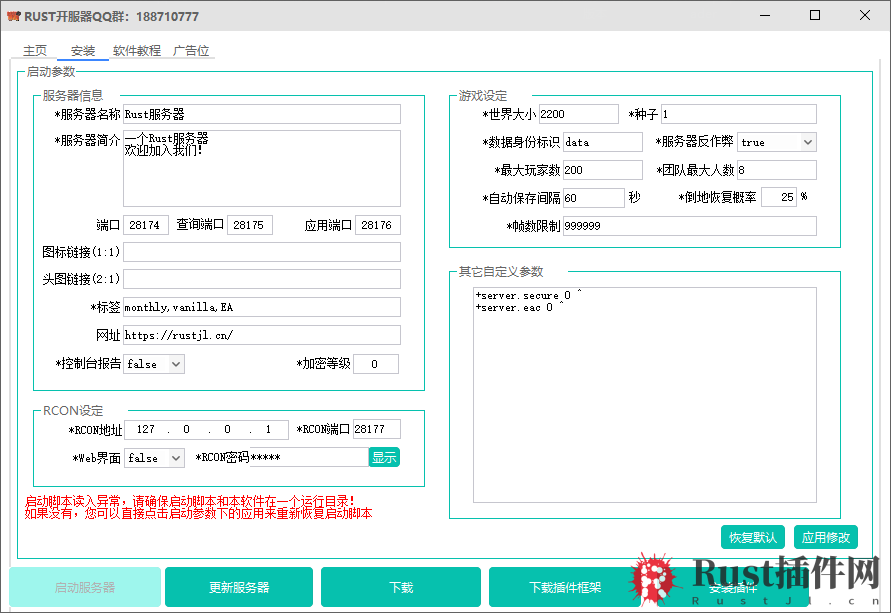Click the 服务器名称 input field
This screenshot has height=613, width=891.
(262, 114)
